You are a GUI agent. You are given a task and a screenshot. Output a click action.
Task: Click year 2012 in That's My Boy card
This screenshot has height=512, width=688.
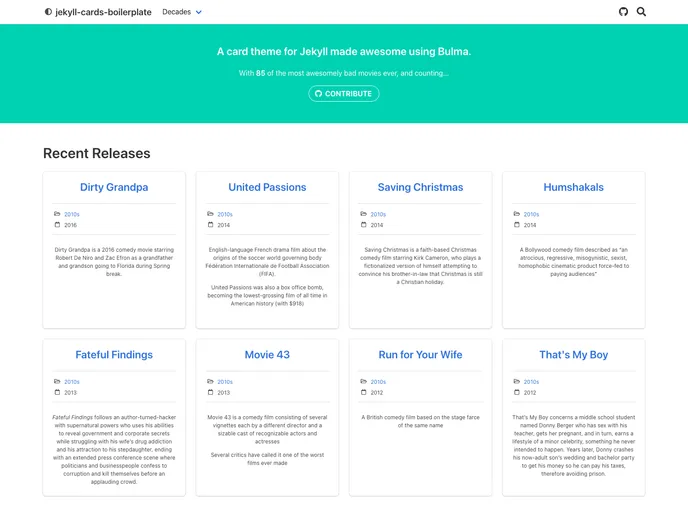point(530,393)
